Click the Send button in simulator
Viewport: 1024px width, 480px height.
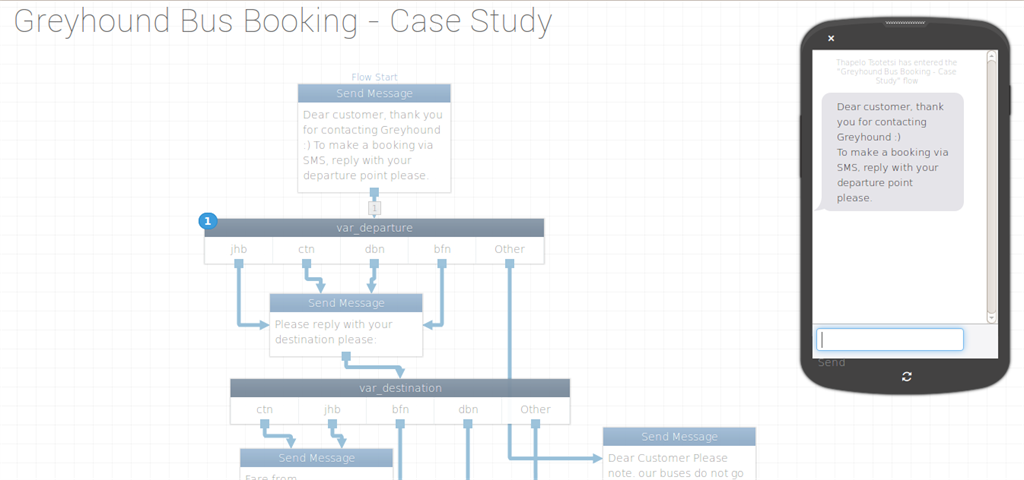[x=831, y=362]
